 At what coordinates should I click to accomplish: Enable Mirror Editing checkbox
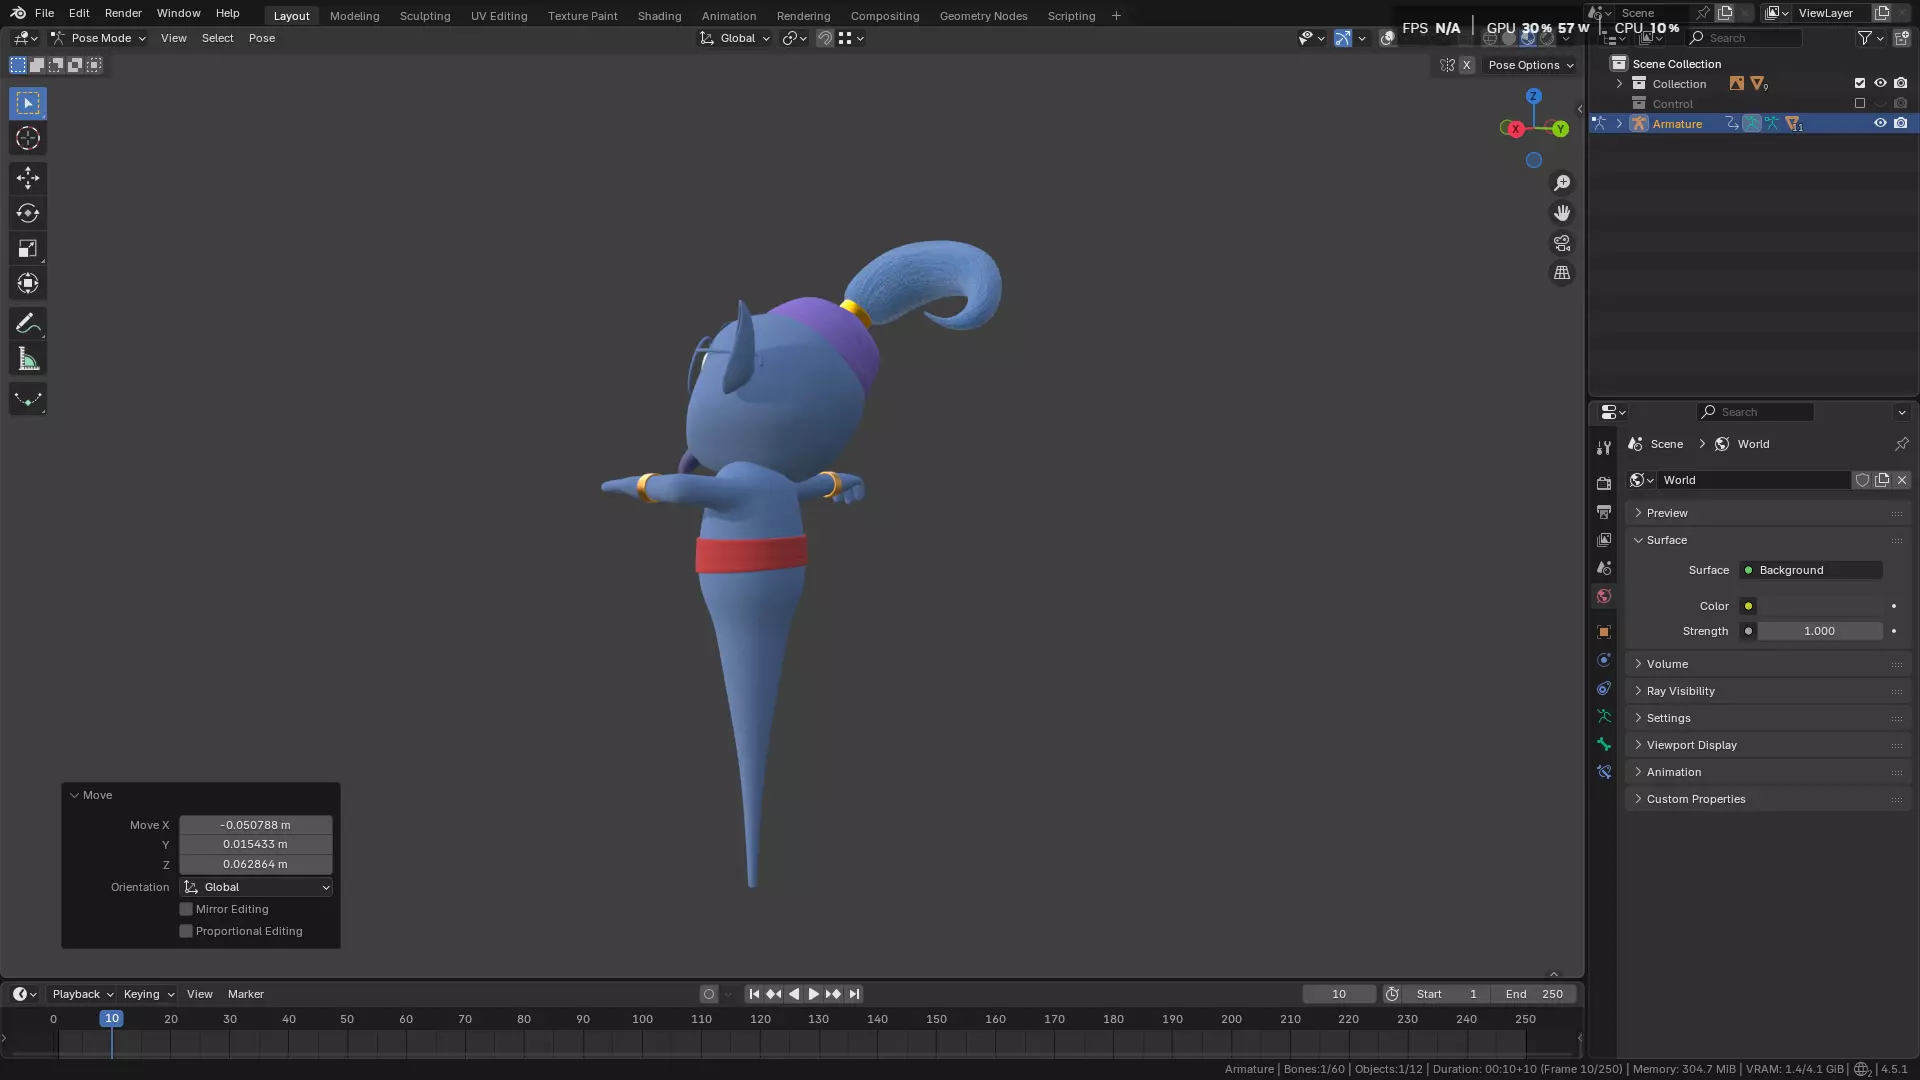click(186, 909)
